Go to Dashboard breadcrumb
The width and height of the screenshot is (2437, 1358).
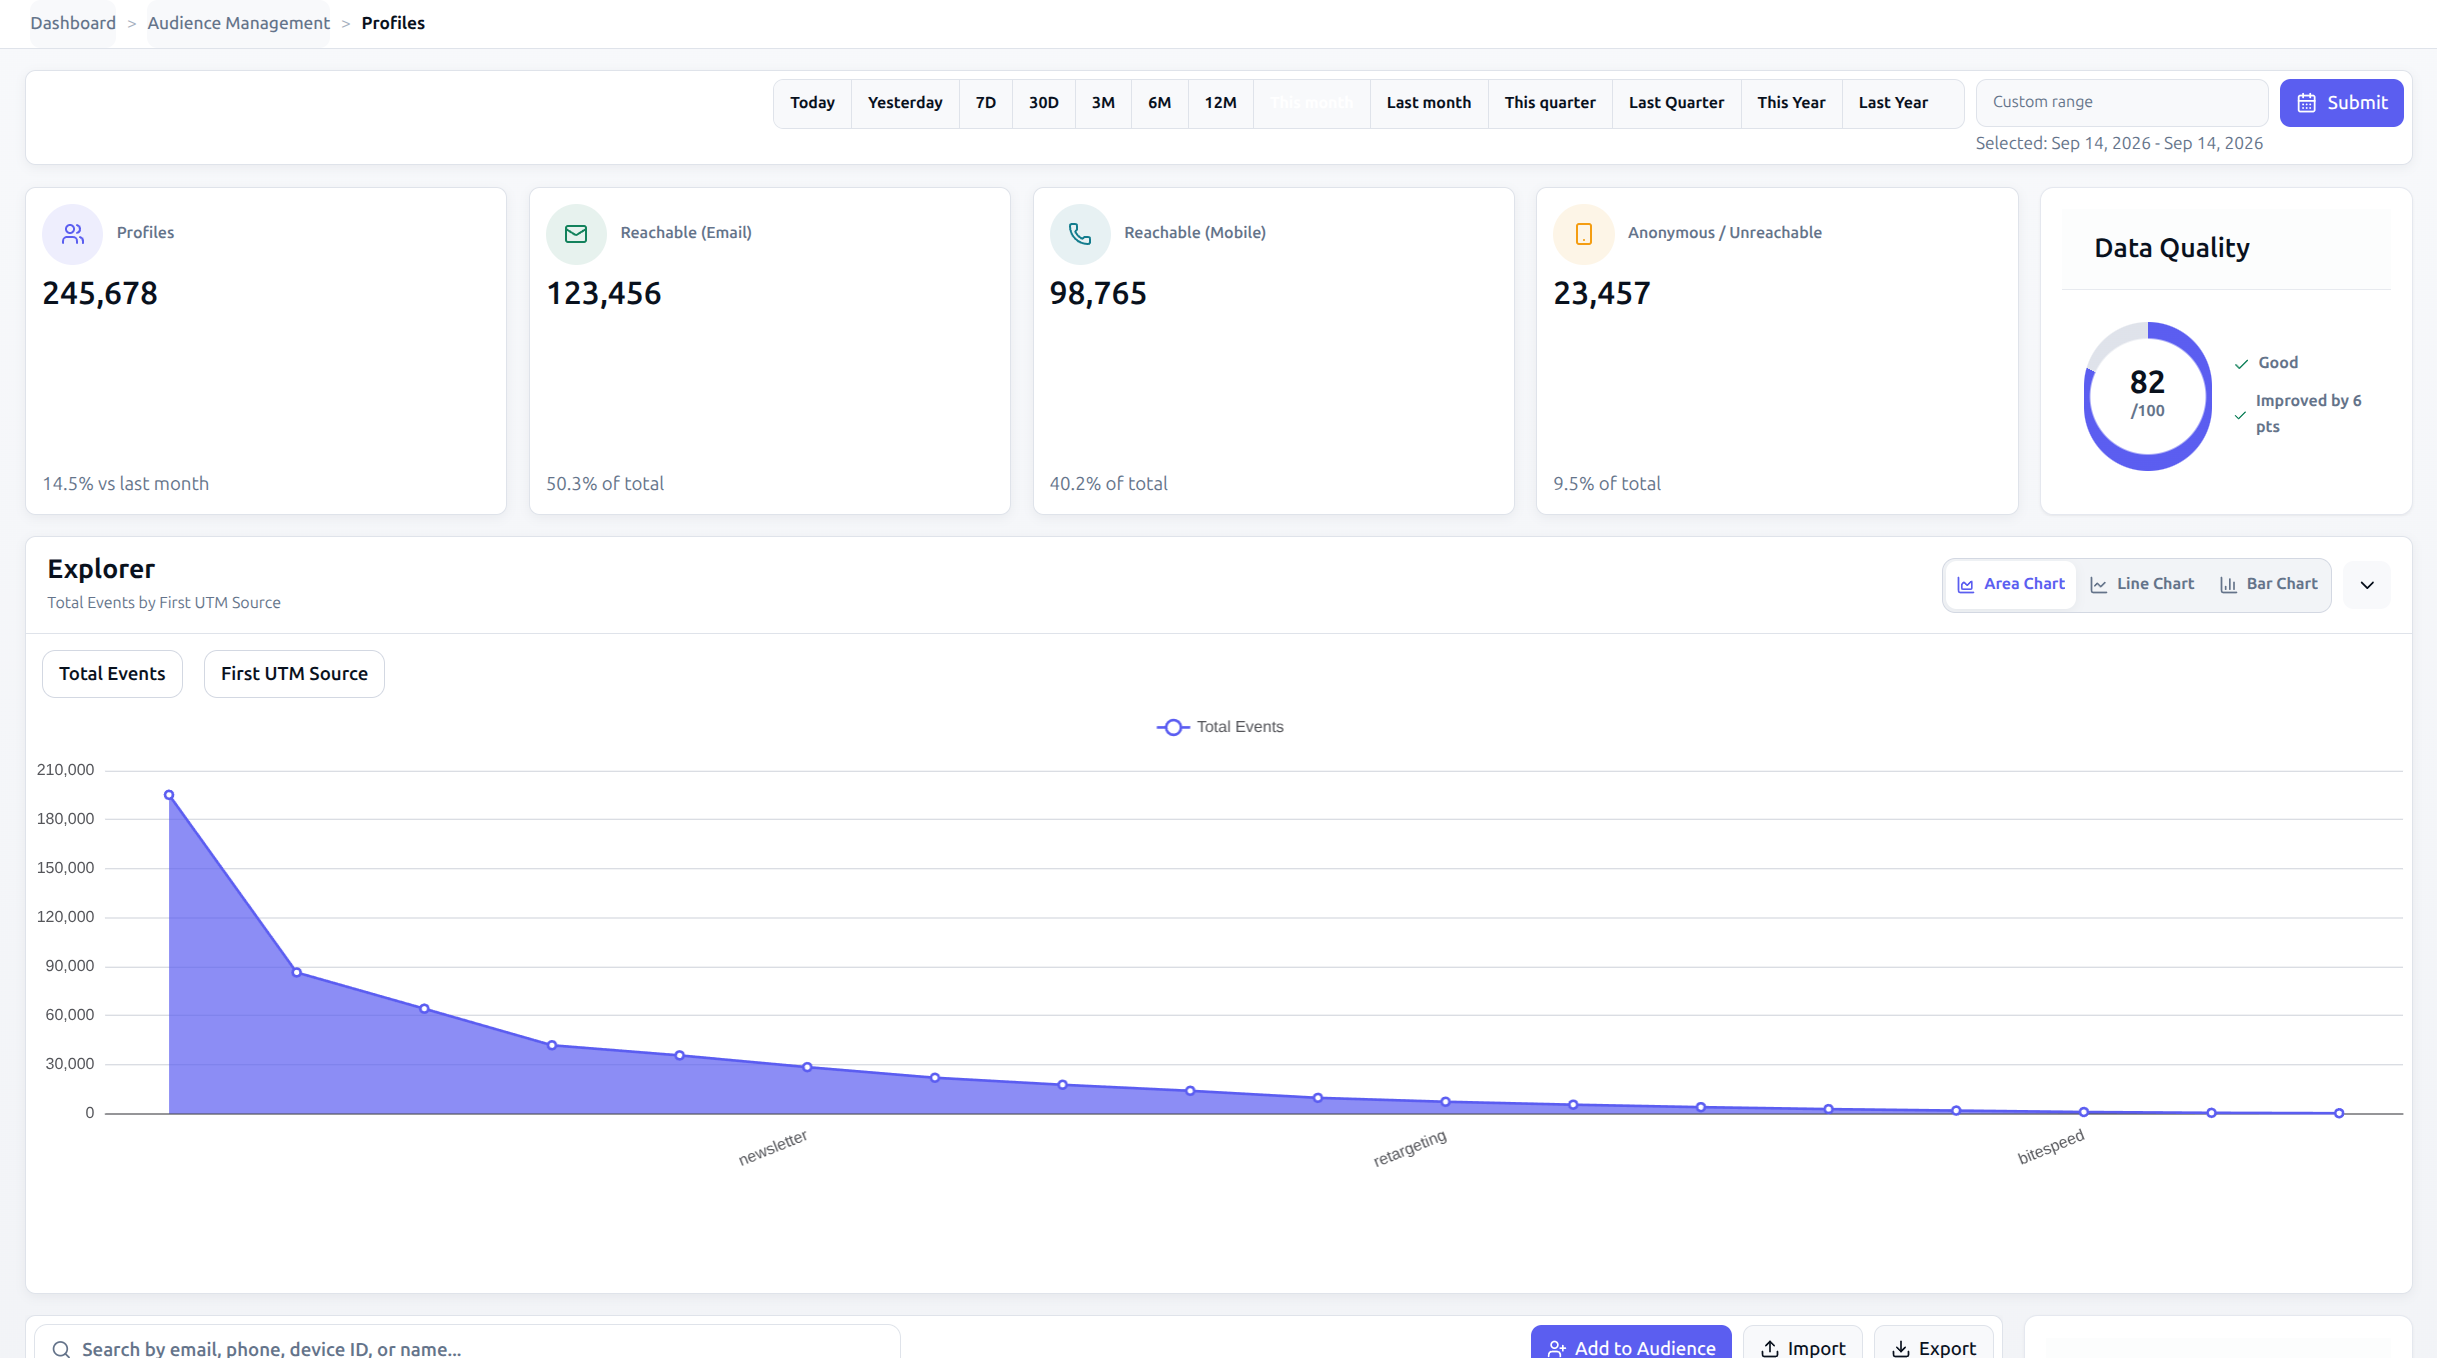pos(73,23)
